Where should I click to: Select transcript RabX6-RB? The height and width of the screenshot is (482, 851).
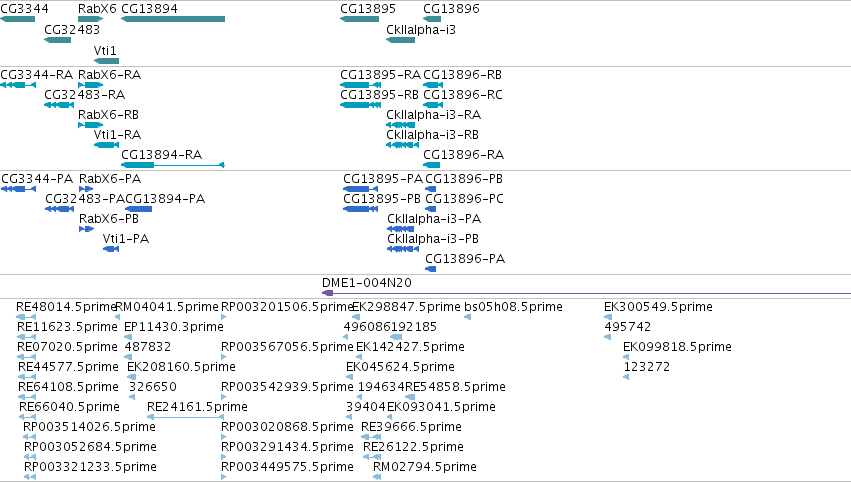(109, 115)
